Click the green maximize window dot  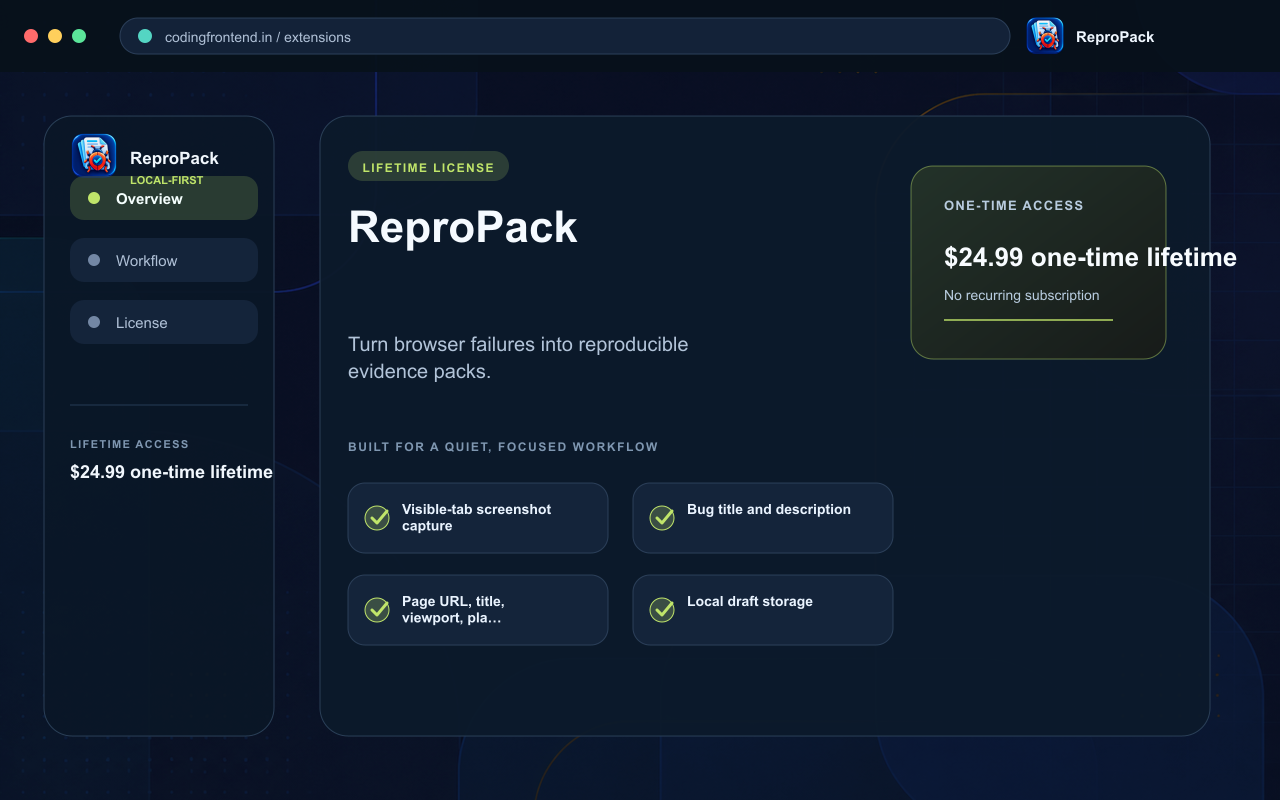tap(79, 36)
